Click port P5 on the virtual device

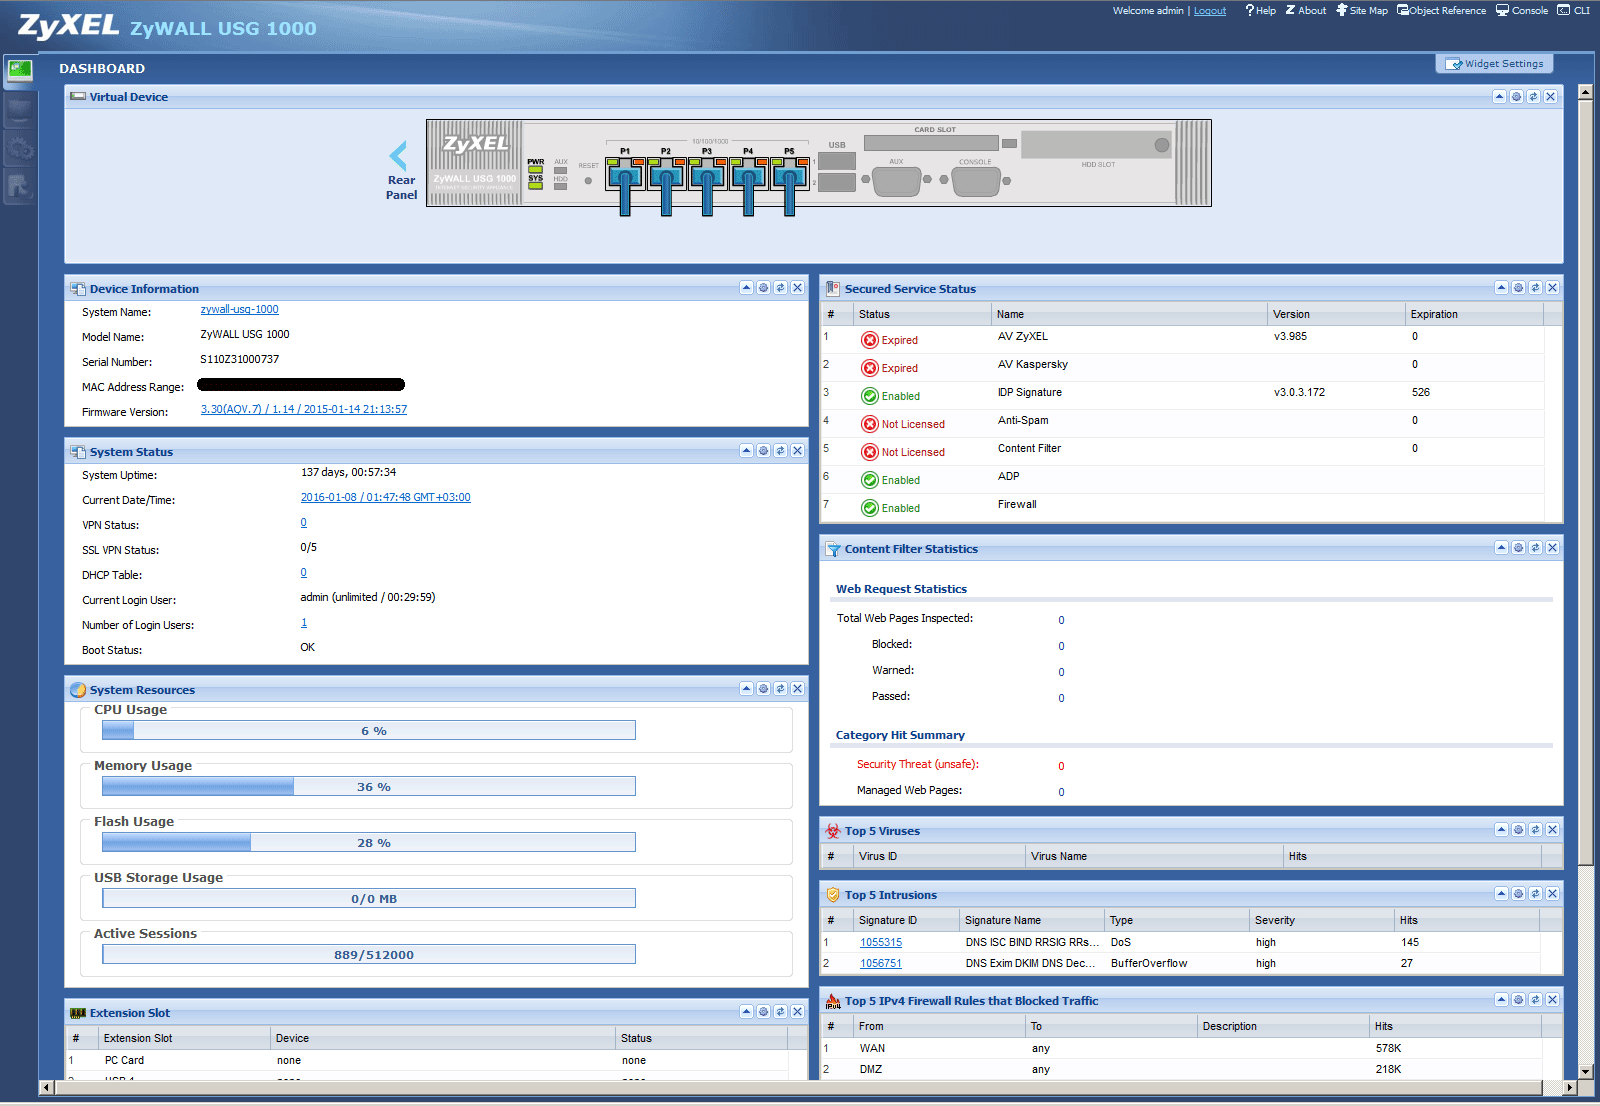click(789, 178)
